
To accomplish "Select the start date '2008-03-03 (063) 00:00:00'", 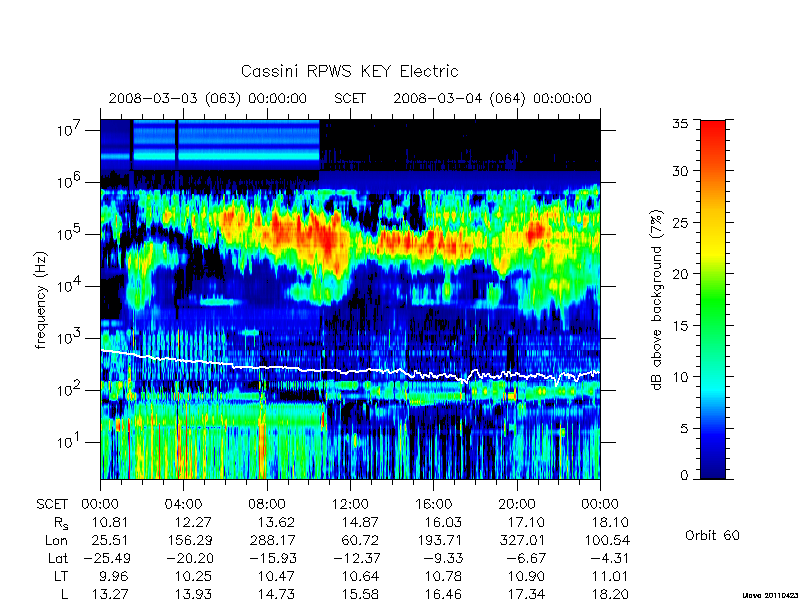I will point(208,98).
